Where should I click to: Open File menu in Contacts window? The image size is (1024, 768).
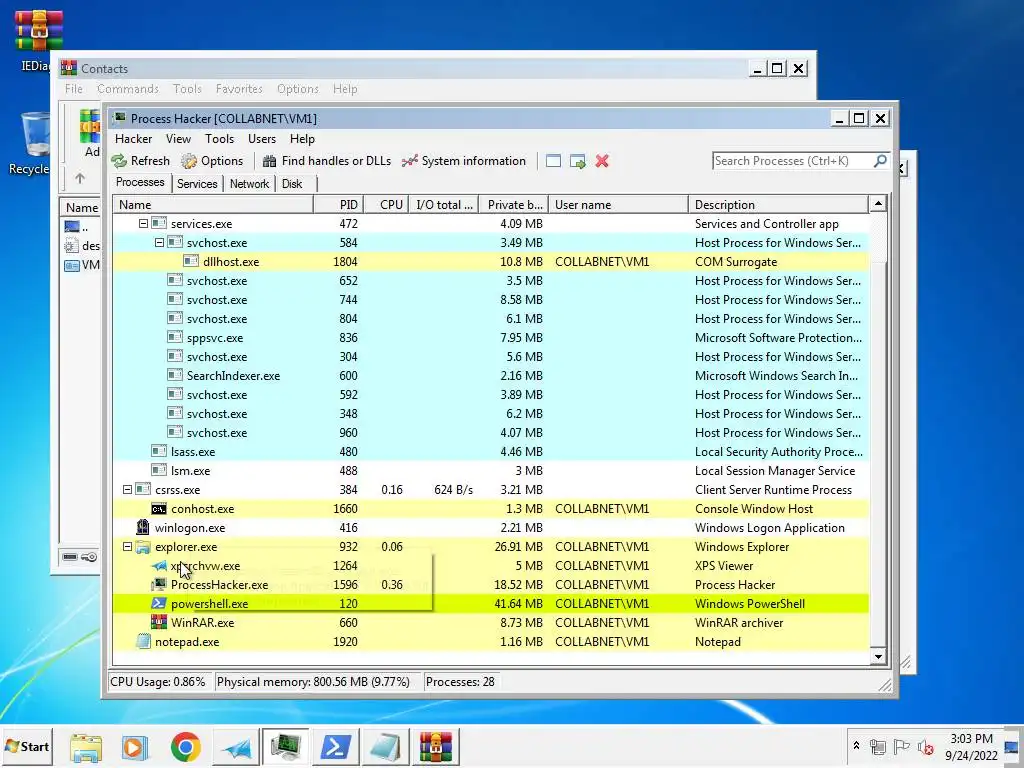coord(74,89)
